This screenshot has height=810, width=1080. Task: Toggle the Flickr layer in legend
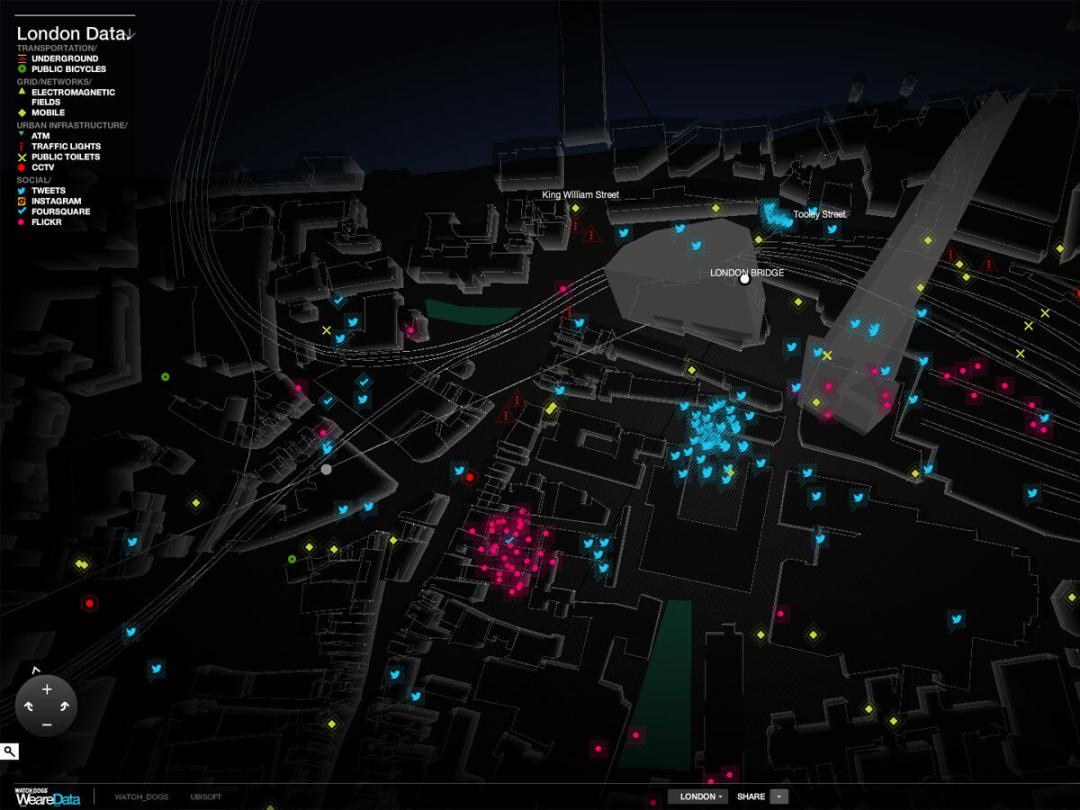(46, 222)
